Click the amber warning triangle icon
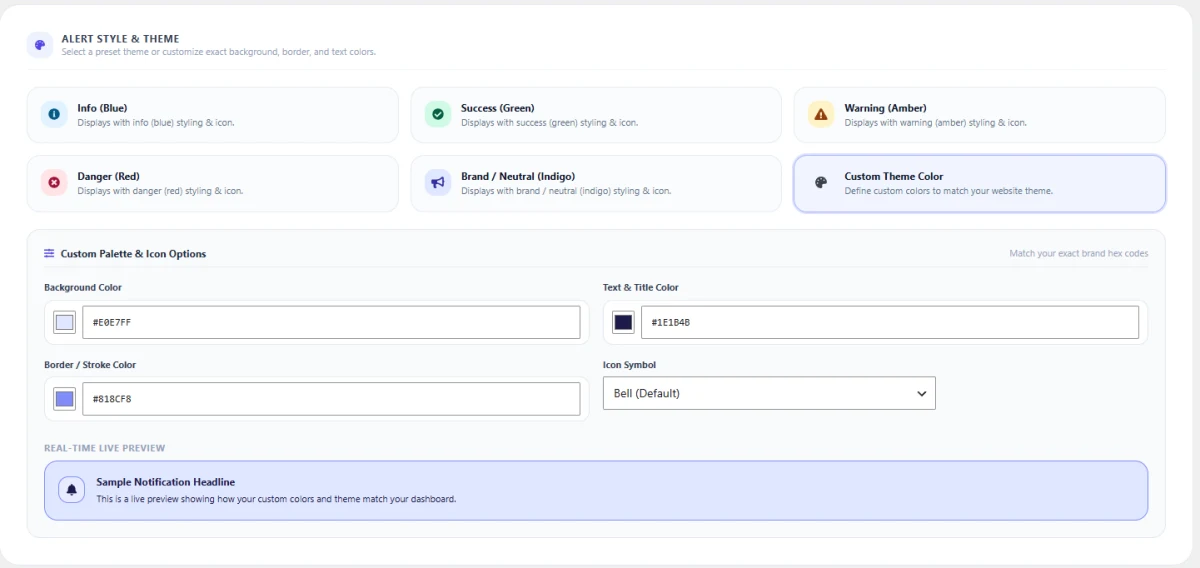The height and width of the screenshot is (568, 1200). pyautogui.click(x=821, y=114)
